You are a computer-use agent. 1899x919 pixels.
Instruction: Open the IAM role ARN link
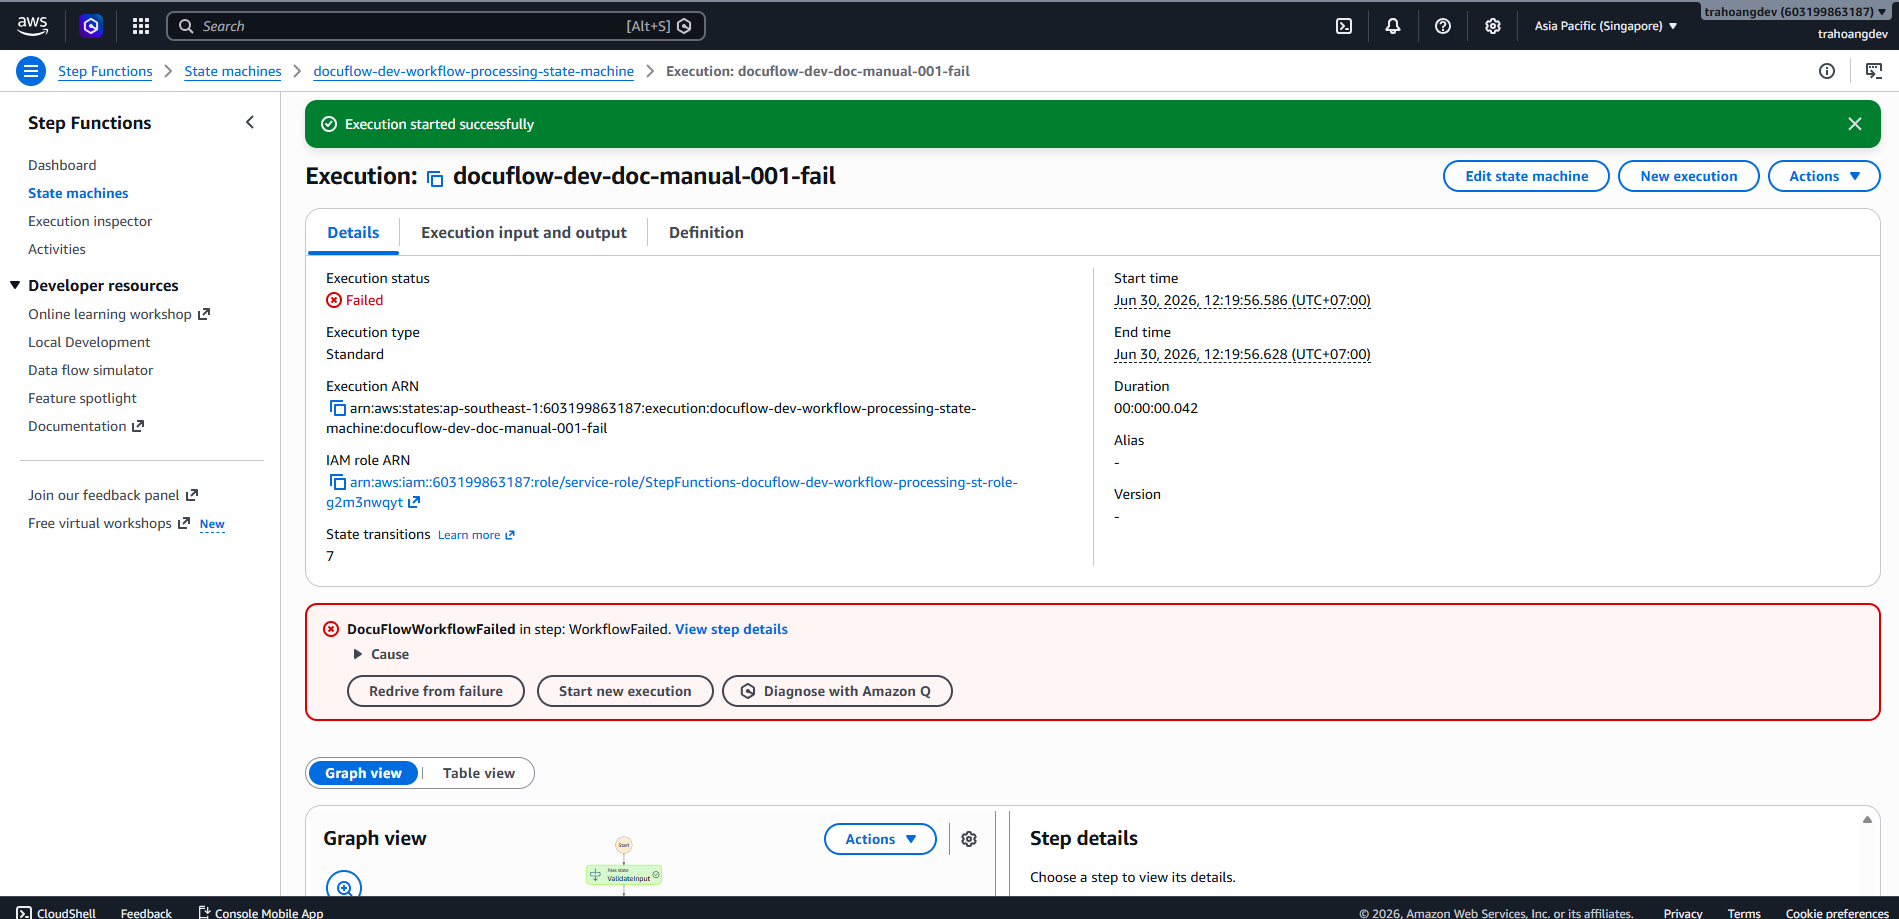pos(672,492)
